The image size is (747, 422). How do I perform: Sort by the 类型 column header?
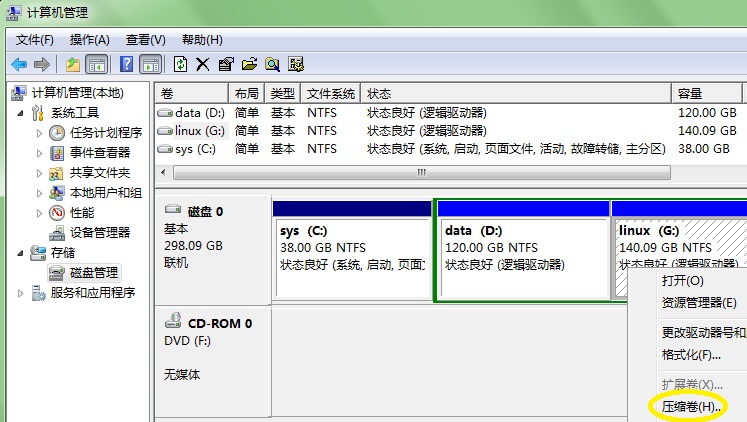click(x=283, y=94)
